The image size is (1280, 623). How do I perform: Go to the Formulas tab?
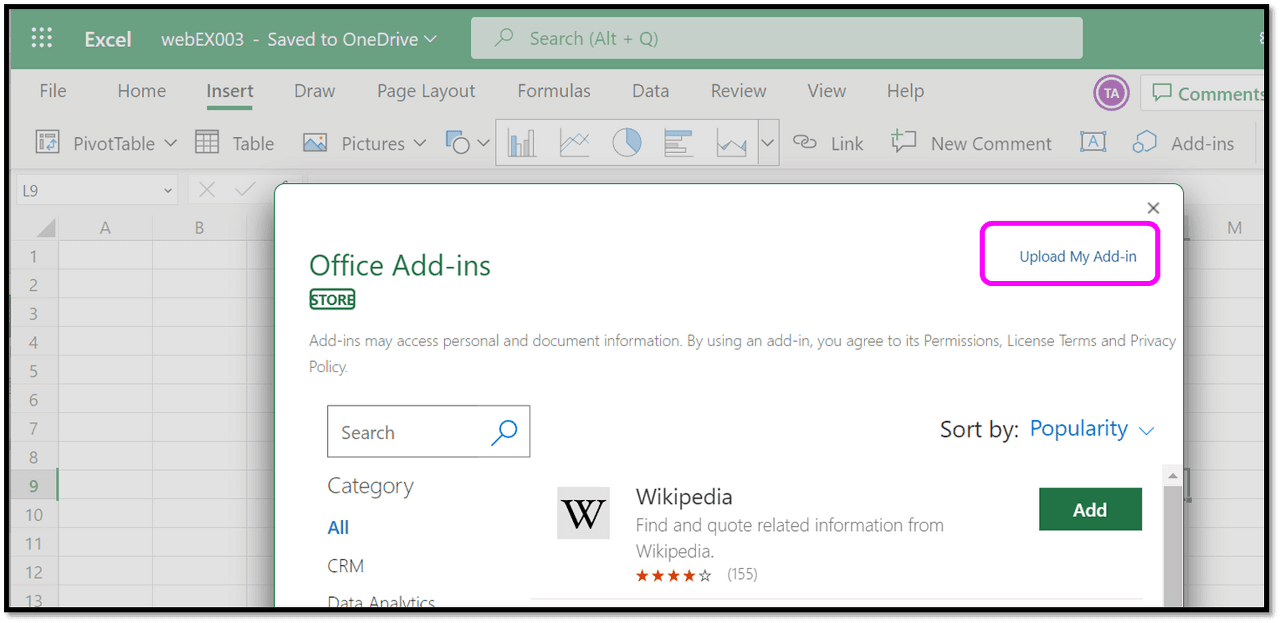(554, 91)
